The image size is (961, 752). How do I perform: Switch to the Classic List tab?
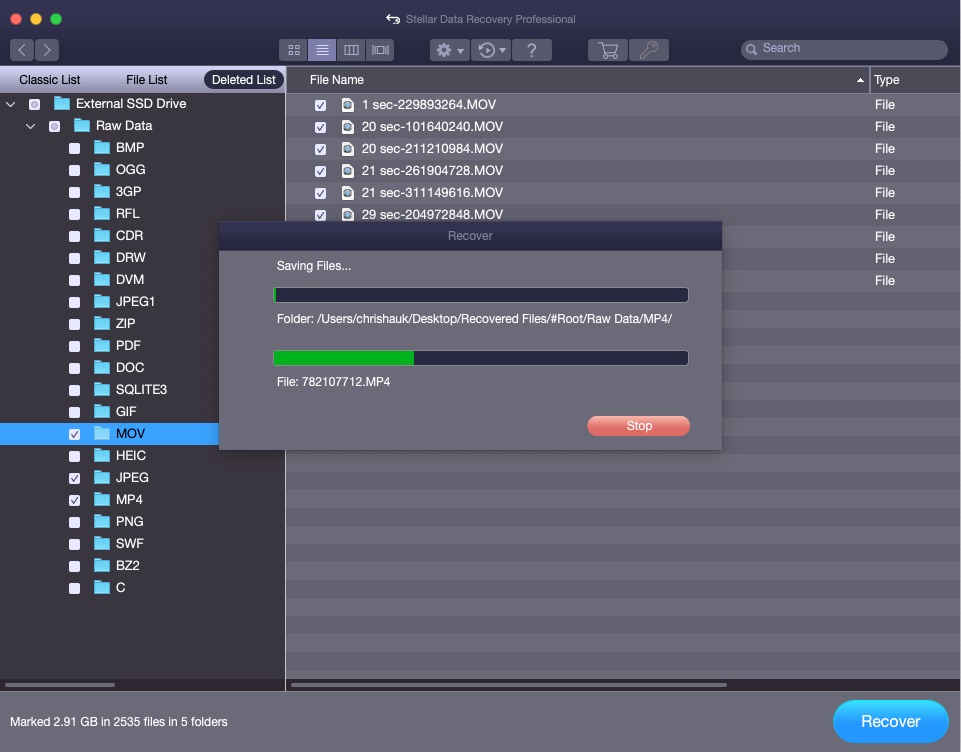[50, 80]
